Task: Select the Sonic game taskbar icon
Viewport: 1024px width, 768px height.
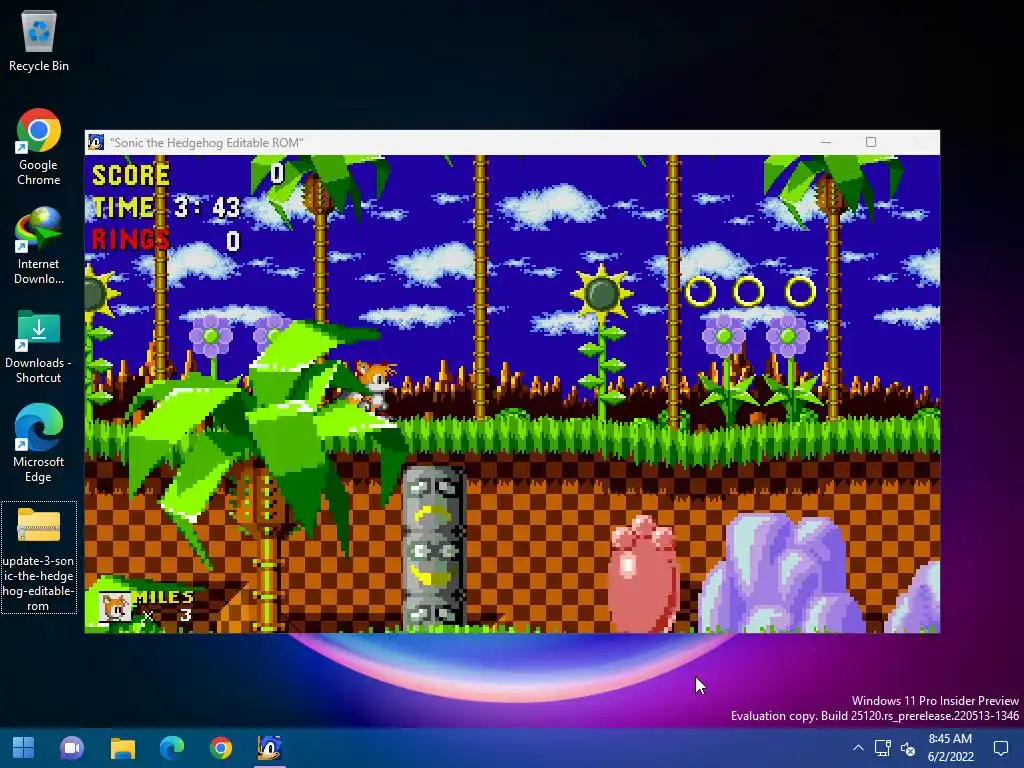Action: coord(270,748)
